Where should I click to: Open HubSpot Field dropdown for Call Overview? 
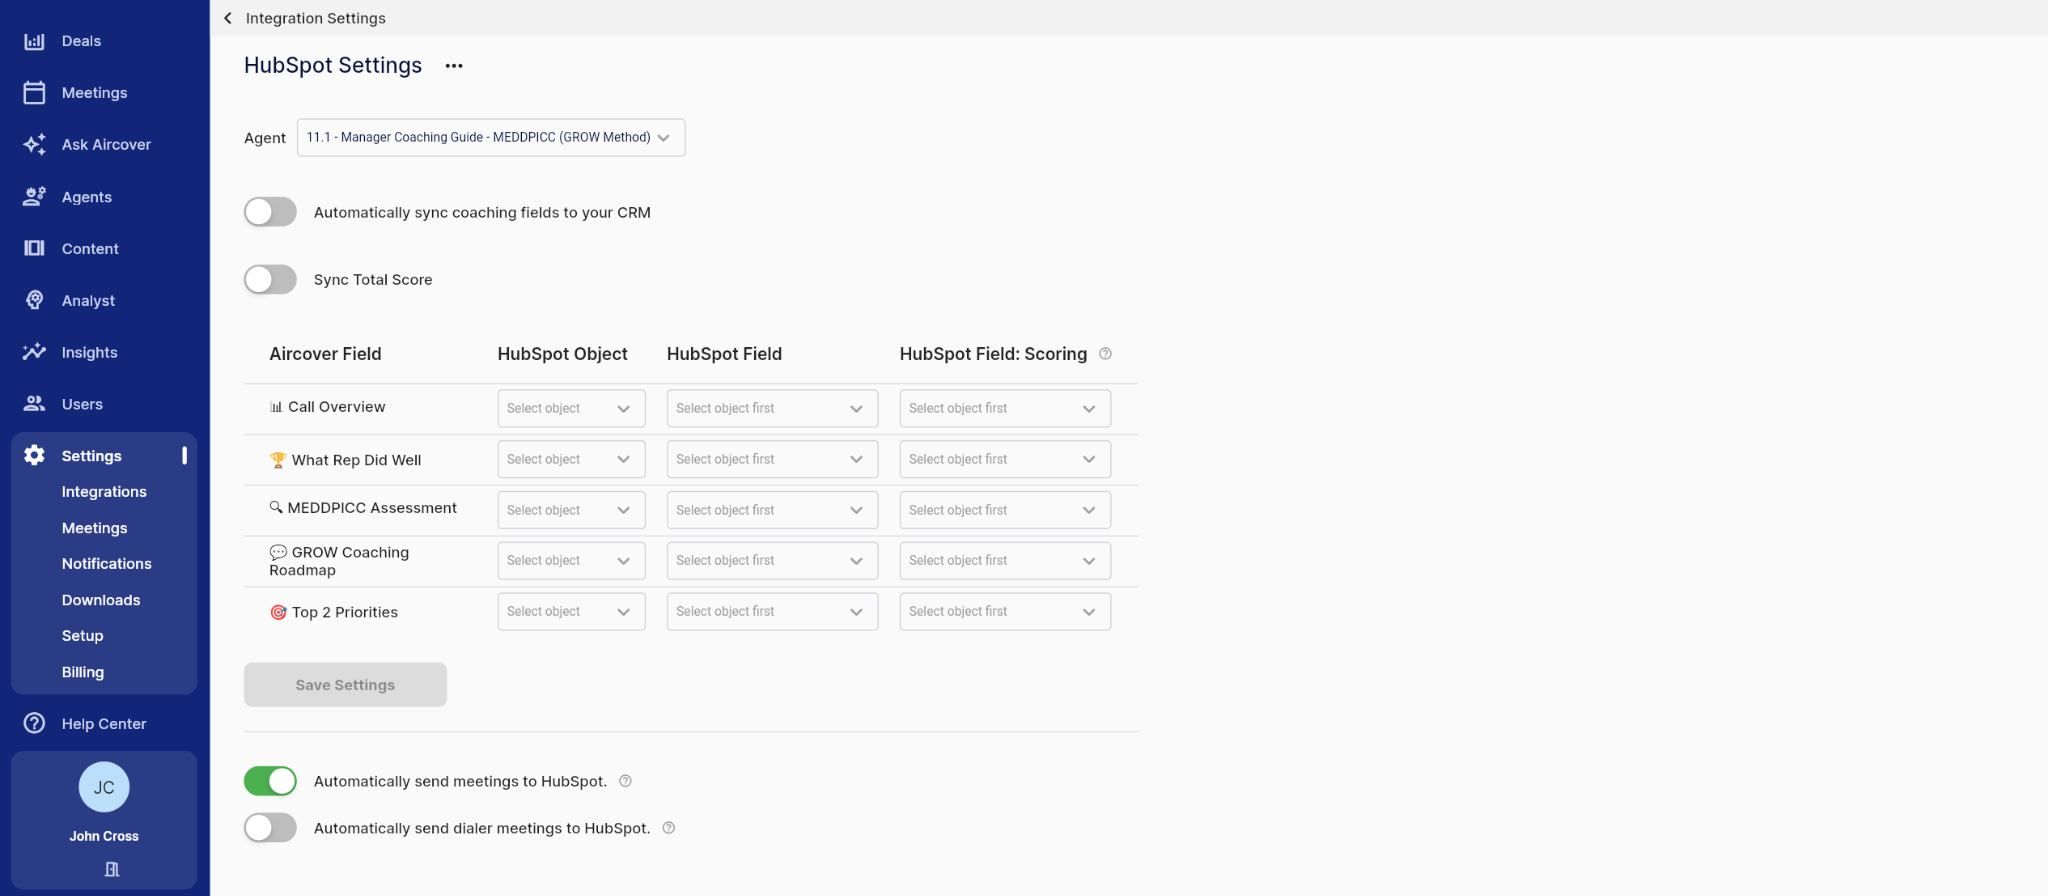[x=772, y=408]
